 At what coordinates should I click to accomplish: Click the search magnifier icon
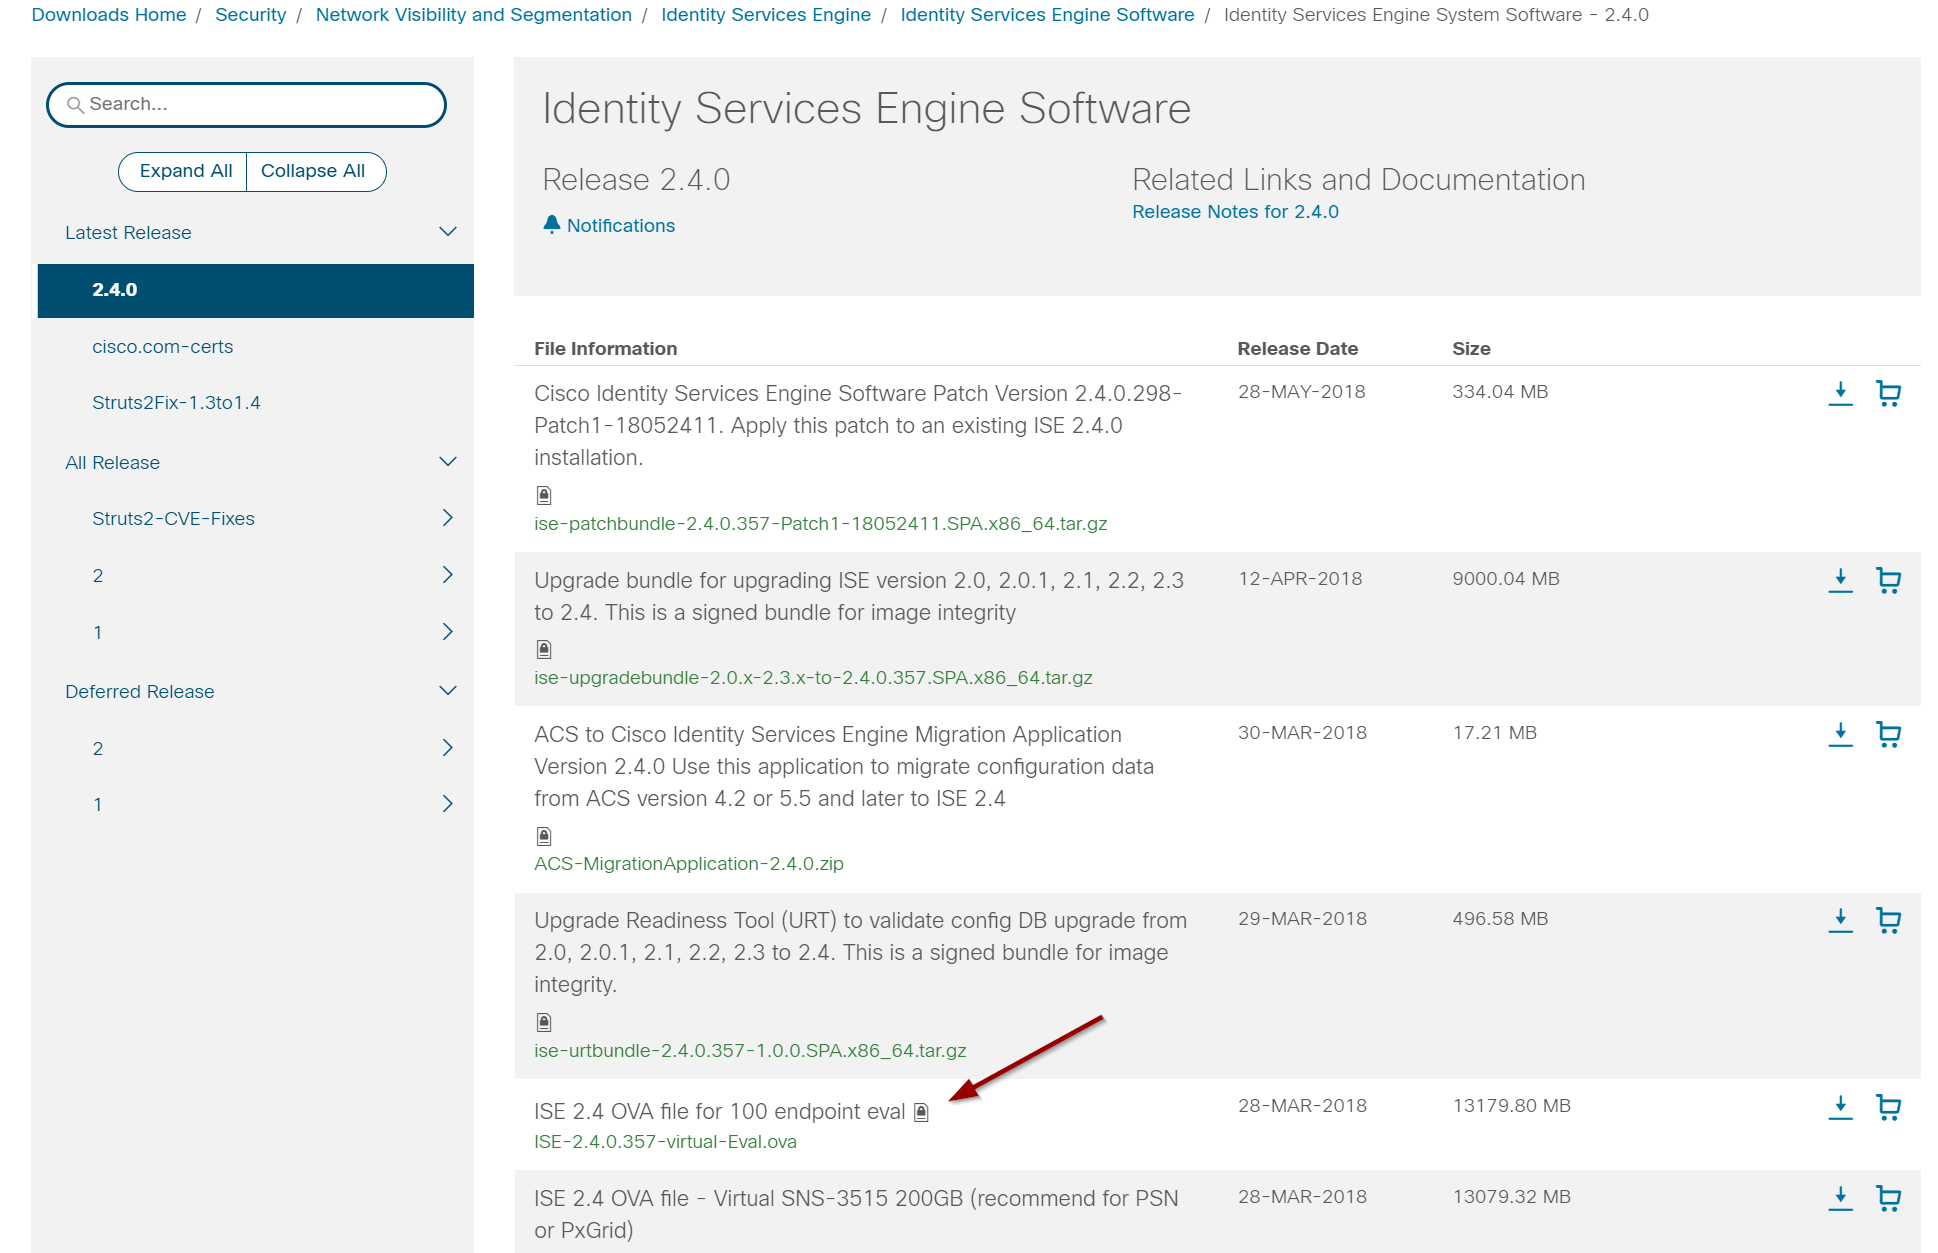pyautogui.click(x=75, y=105)
